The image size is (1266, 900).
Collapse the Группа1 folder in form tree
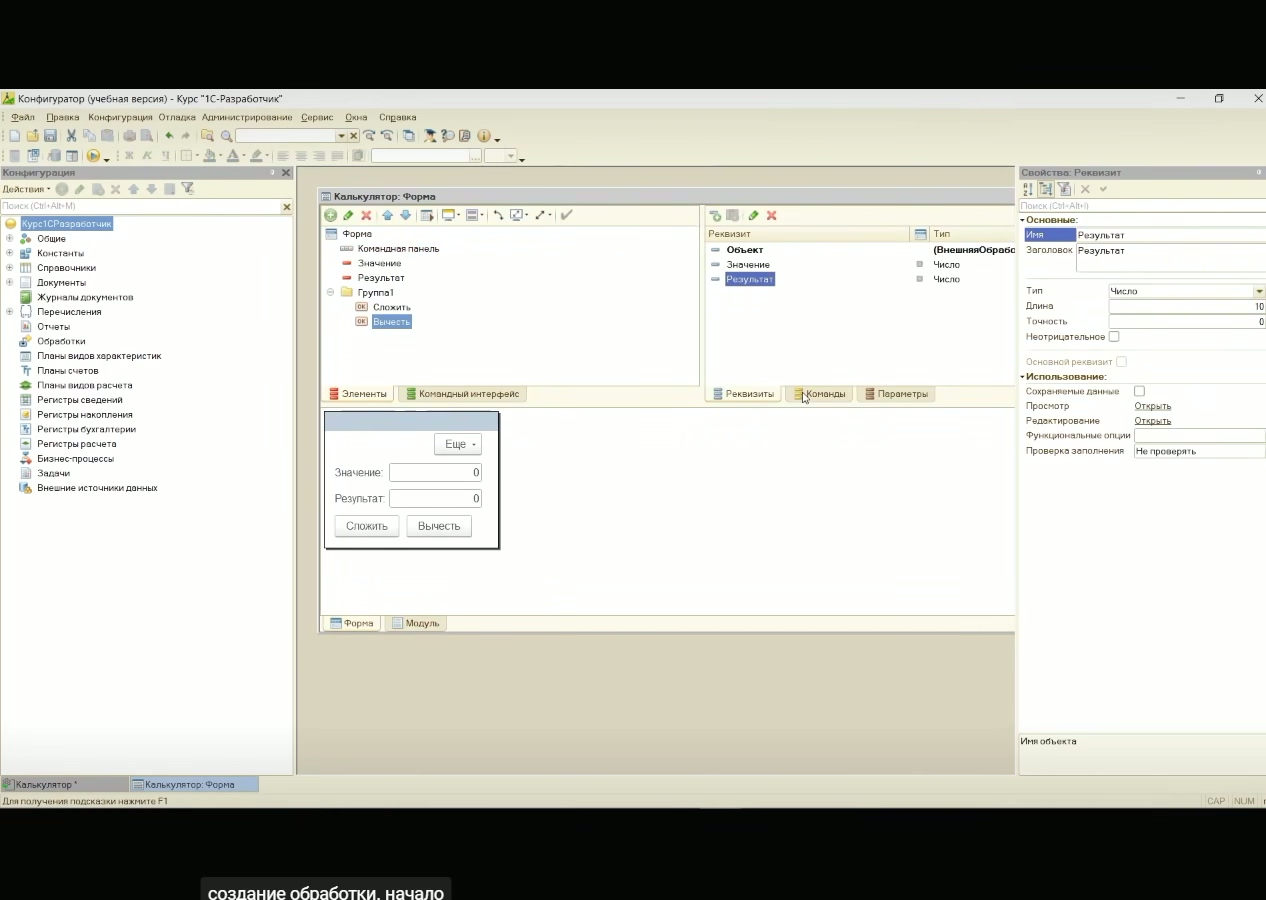(x=330, y=293)
